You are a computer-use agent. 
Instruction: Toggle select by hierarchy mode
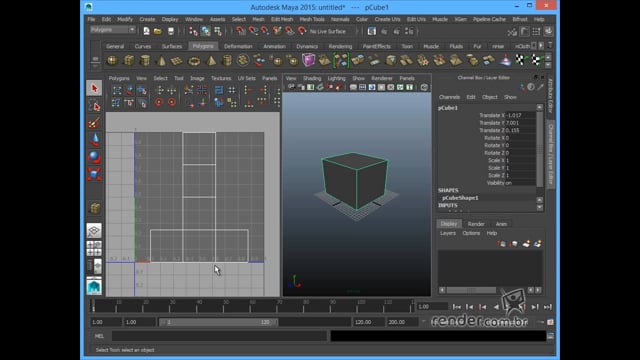pos(193,31)
